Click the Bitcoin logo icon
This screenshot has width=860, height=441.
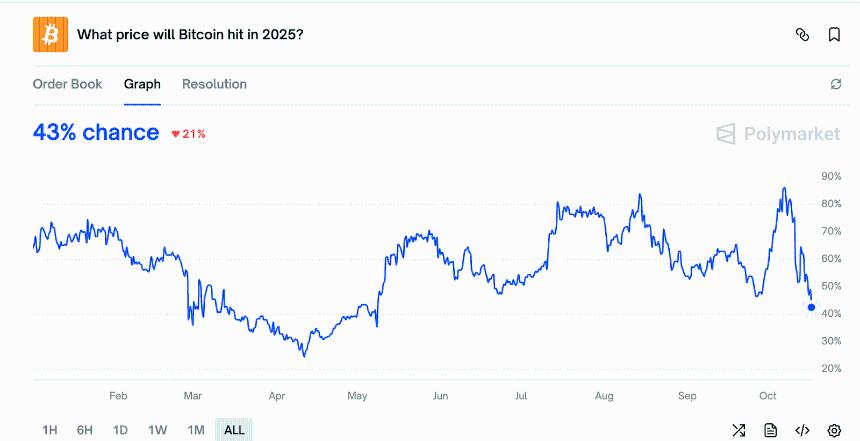50,35
